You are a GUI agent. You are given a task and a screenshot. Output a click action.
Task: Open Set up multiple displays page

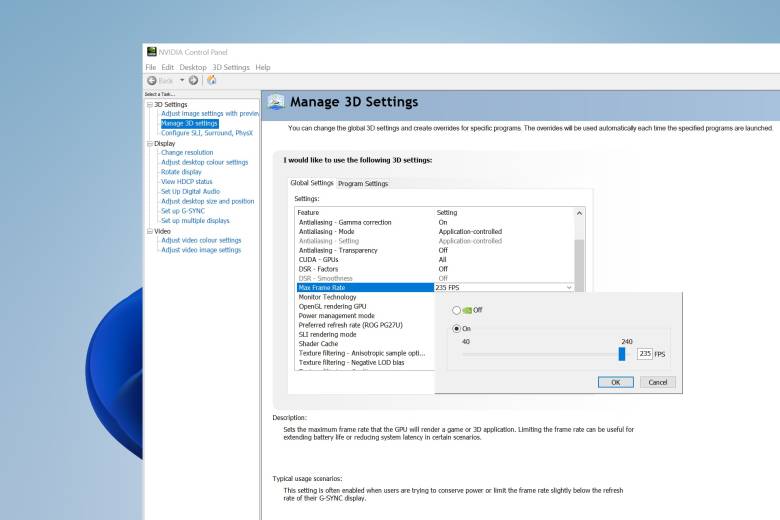(x=195, y=220)
